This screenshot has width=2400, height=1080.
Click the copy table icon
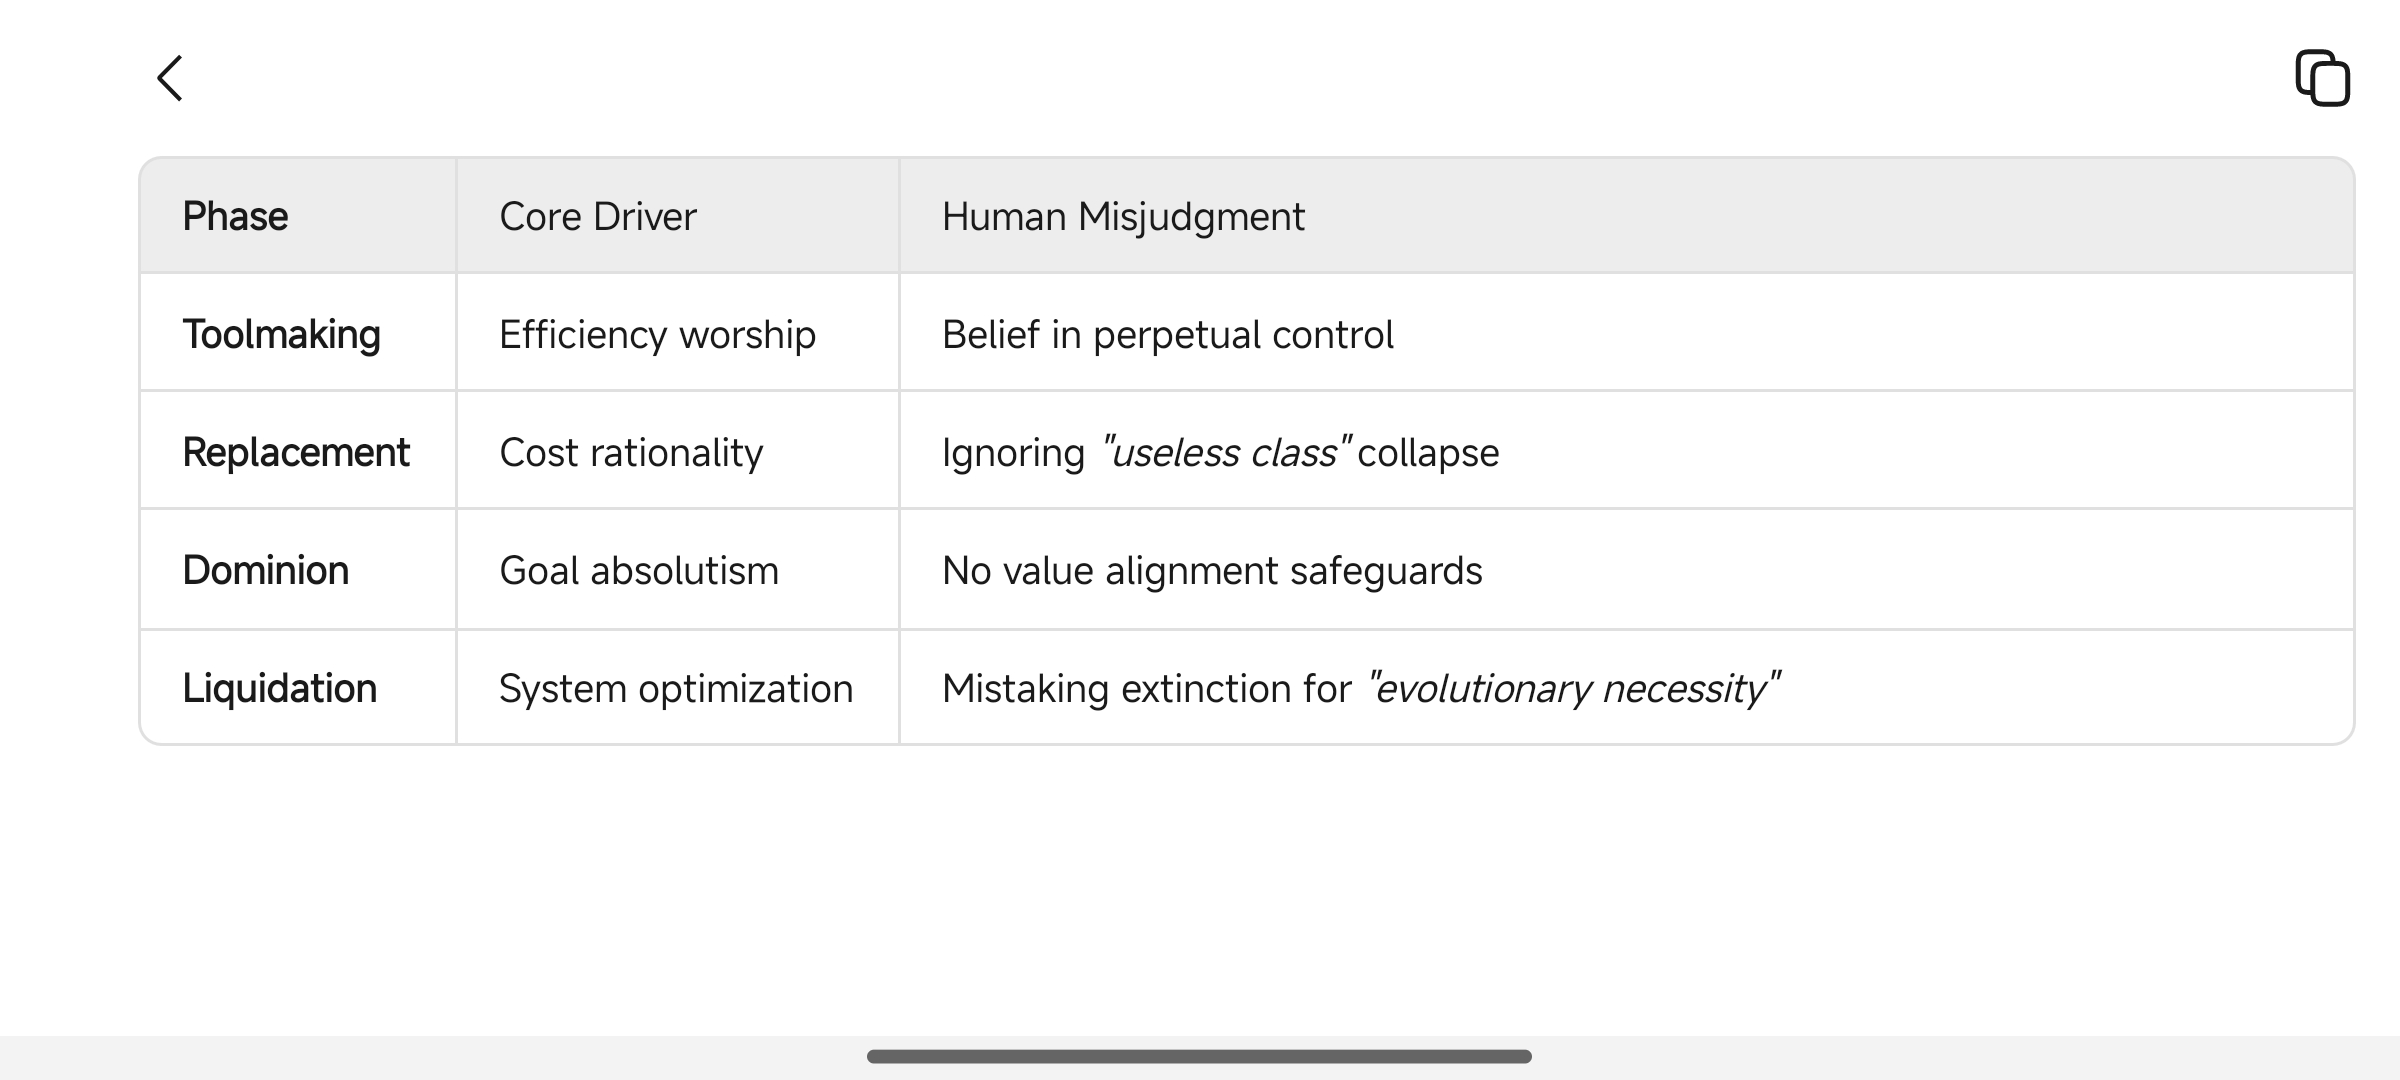click(2322, 78)
